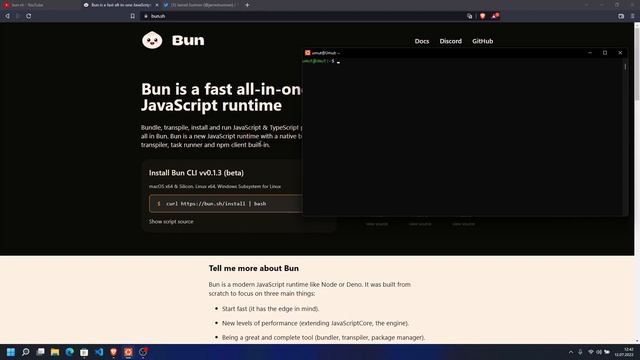Reload the current page
Image resolution: width=640 pixels, height=360 pixels.
click(29, 16)
